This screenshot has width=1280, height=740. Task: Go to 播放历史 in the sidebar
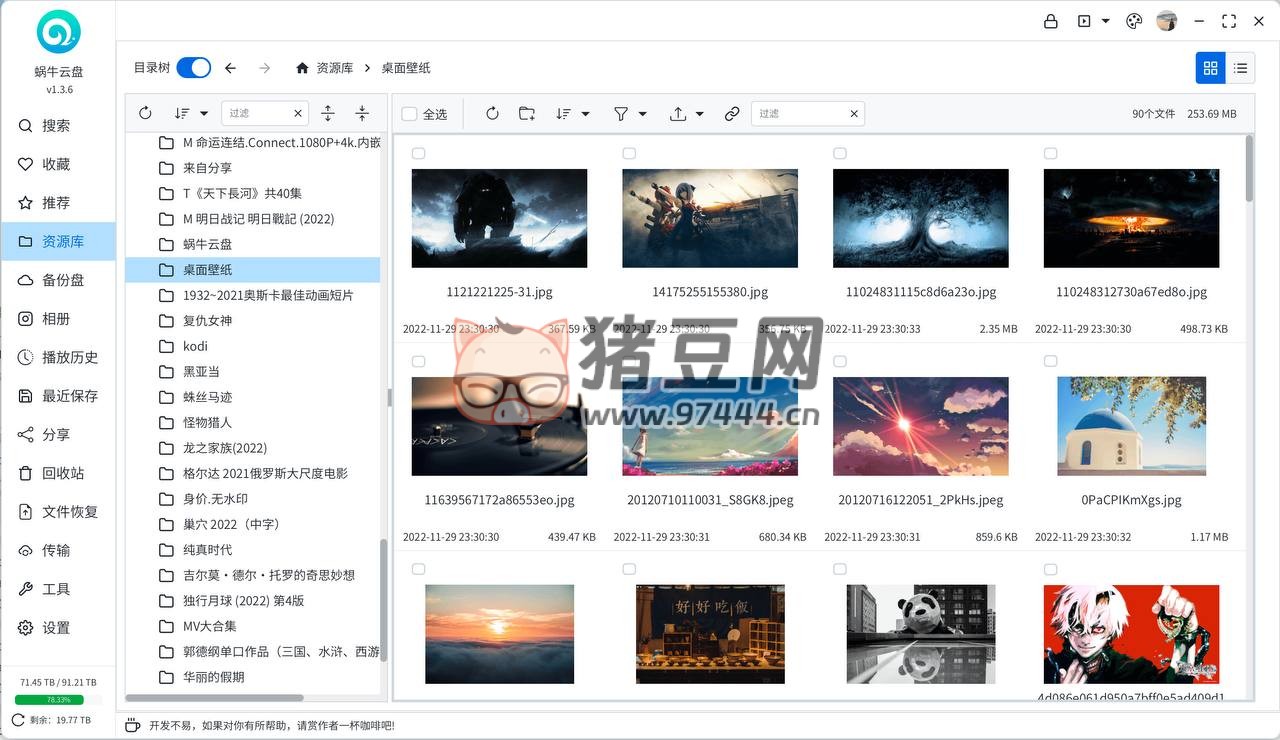click(x=69, y=357)
